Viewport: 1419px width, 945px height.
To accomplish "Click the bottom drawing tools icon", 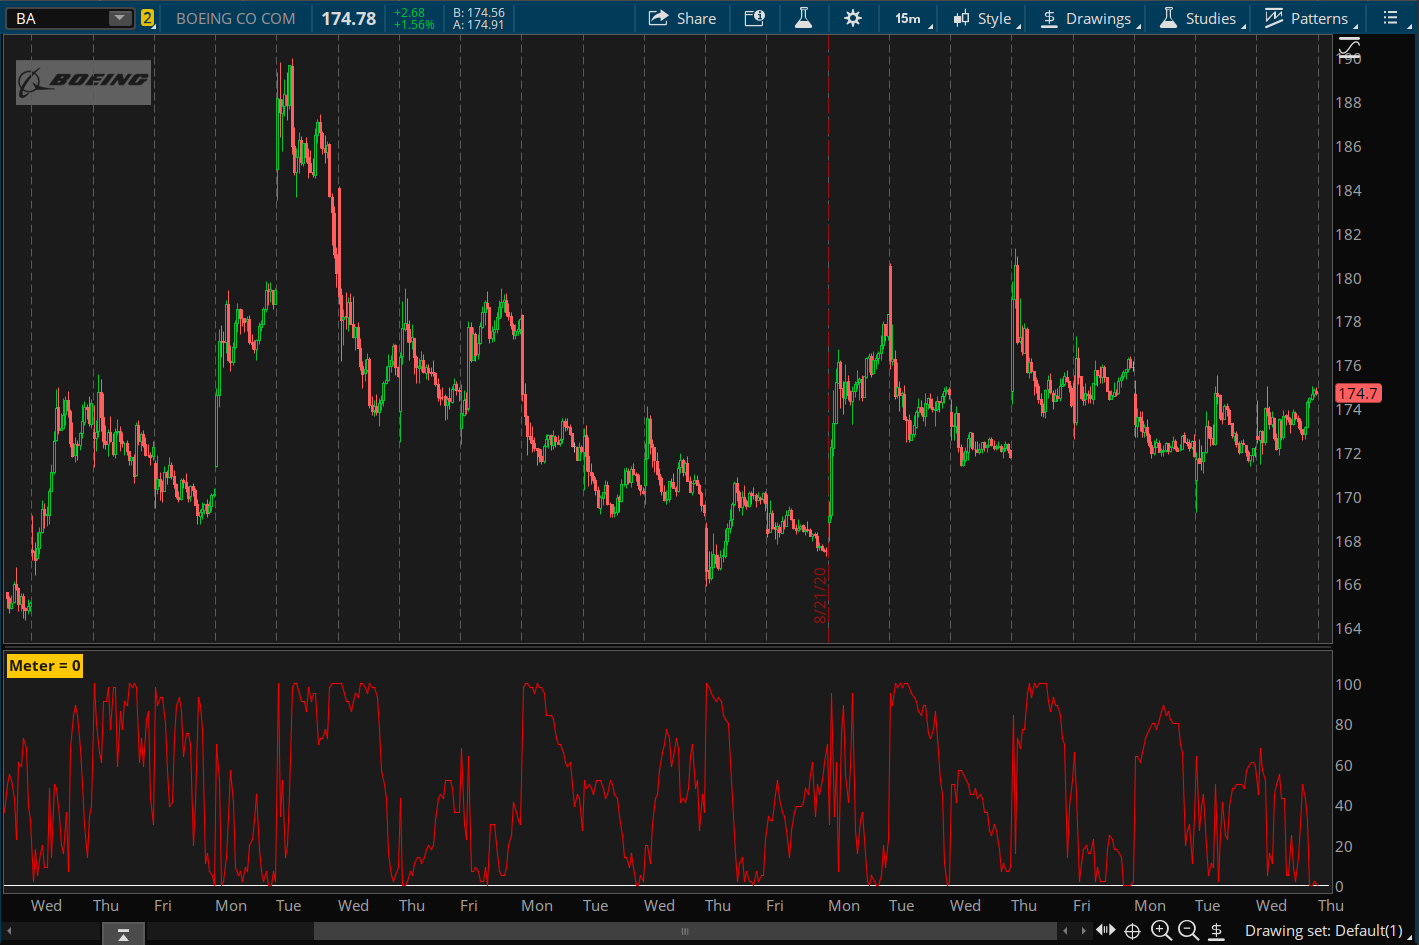I will click(x=1217, y=931).
